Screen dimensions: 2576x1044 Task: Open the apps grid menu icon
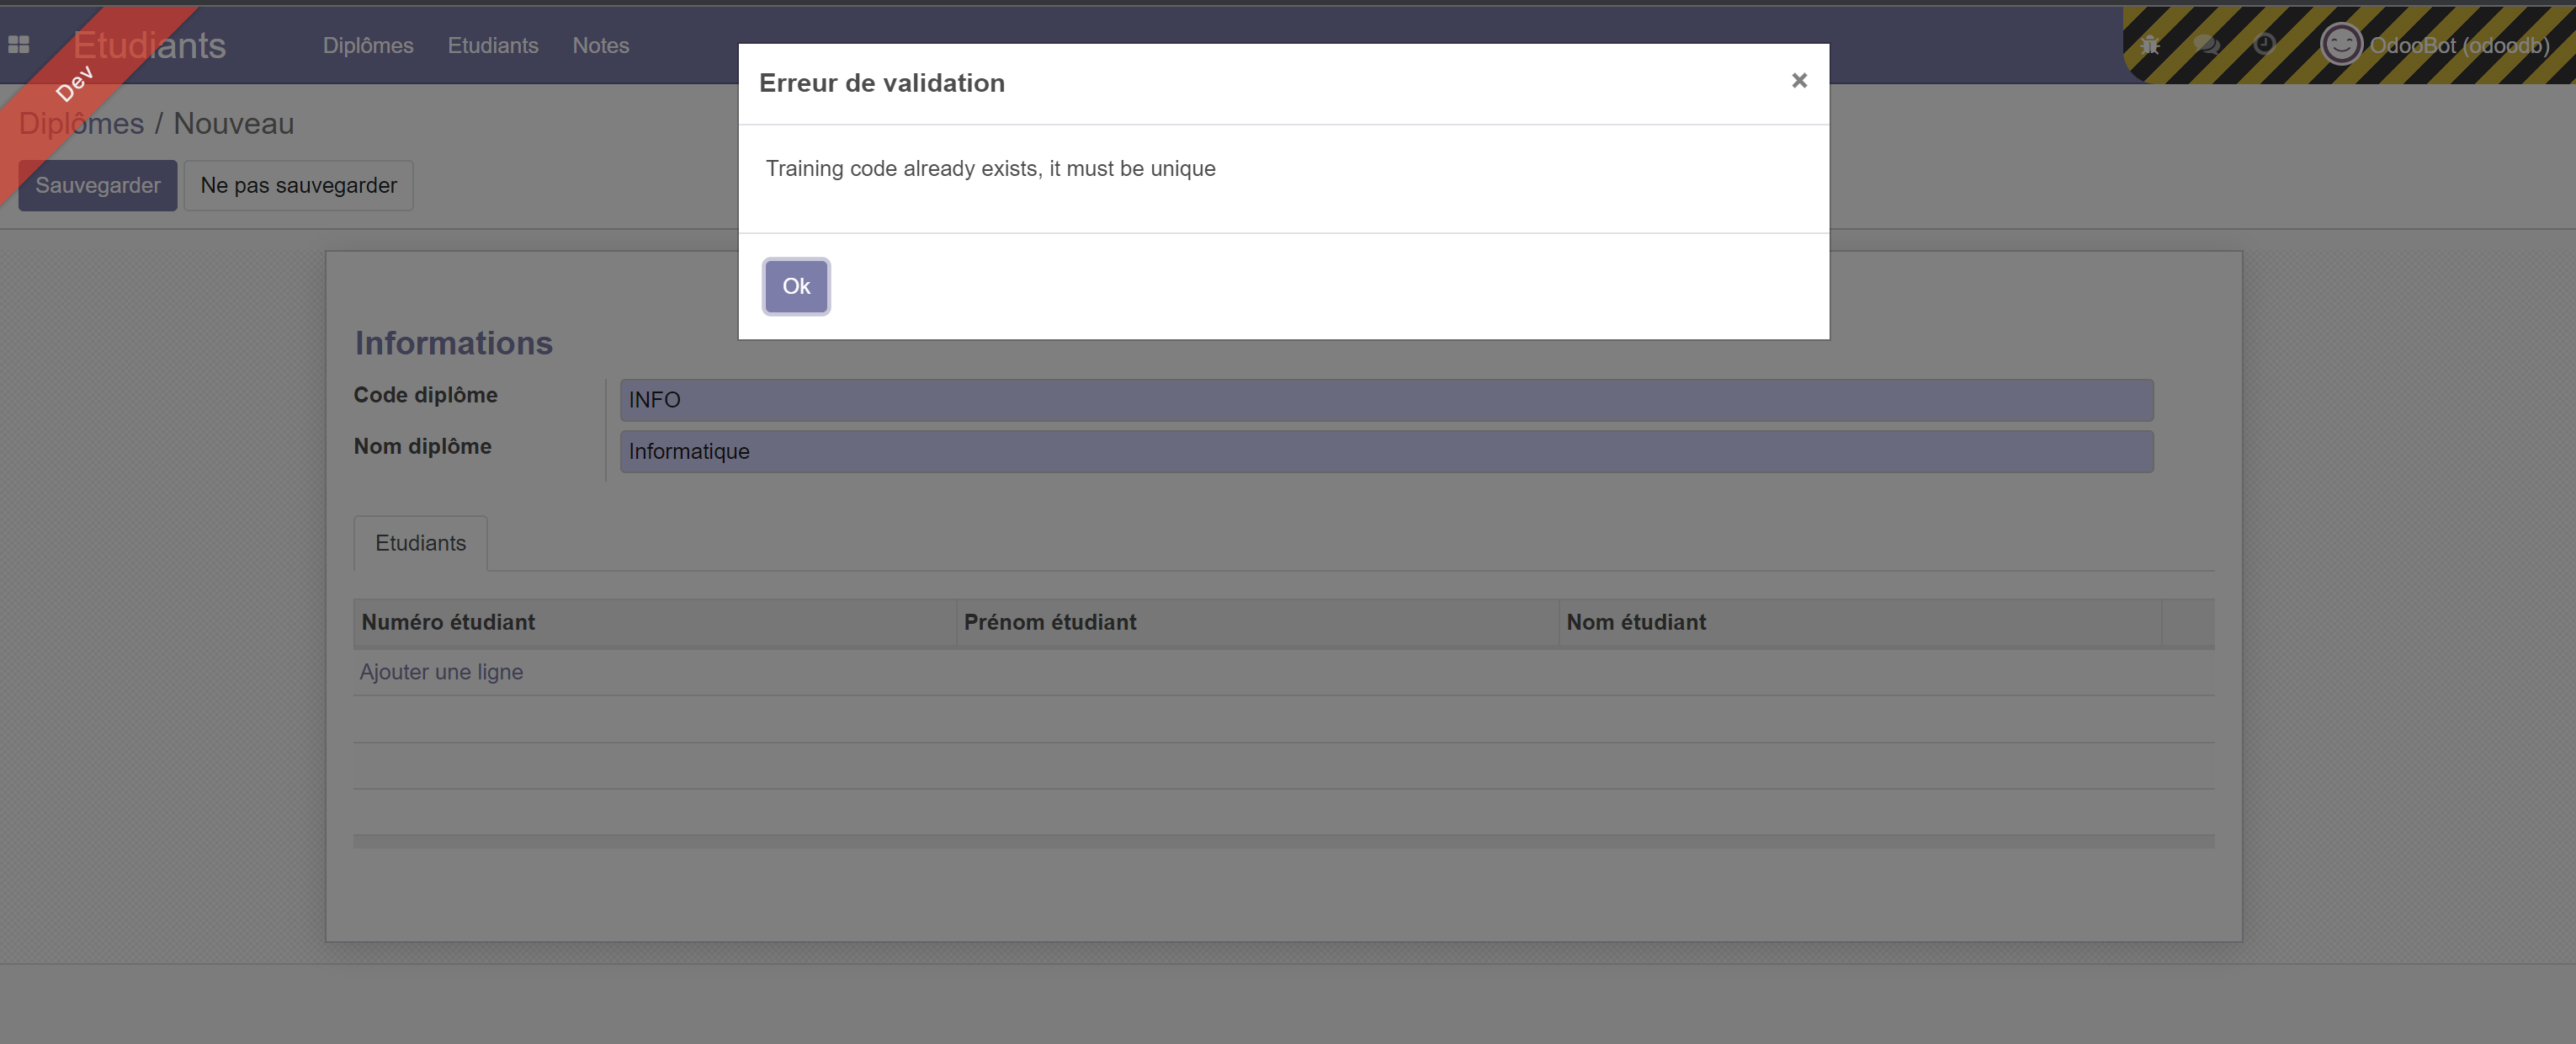click(18, 45)
